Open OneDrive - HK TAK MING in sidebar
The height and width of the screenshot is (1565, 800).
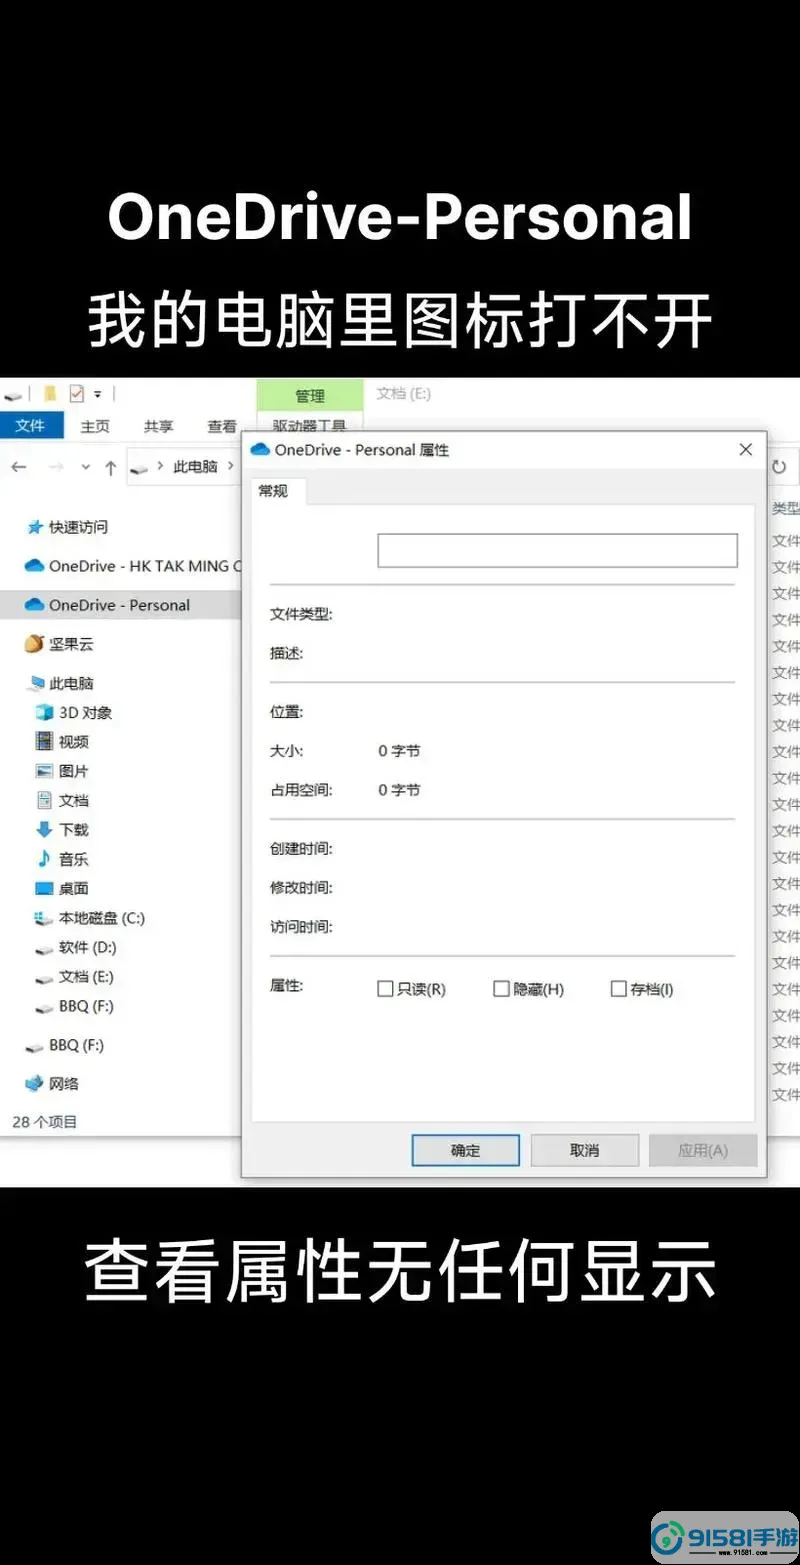[133, 566]
